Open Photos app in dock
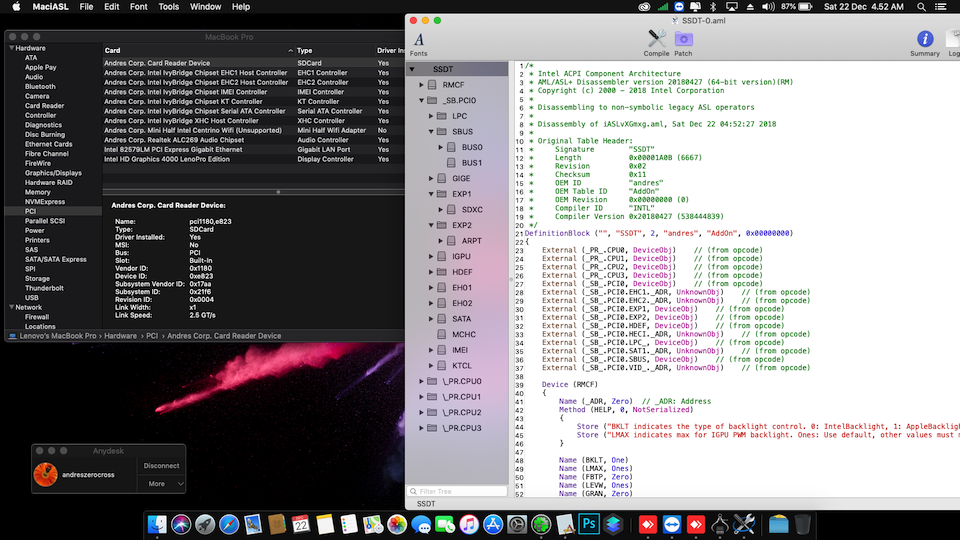The height and width of the screenshot is (540, 960). pyautogui.click(x=397, y=524)
